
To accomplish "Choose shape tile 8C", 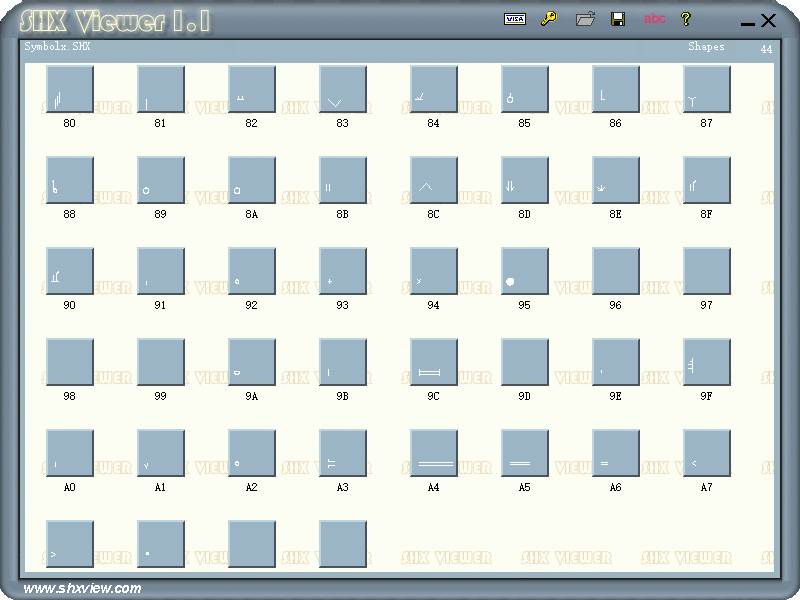I will (x=434, y=181).
